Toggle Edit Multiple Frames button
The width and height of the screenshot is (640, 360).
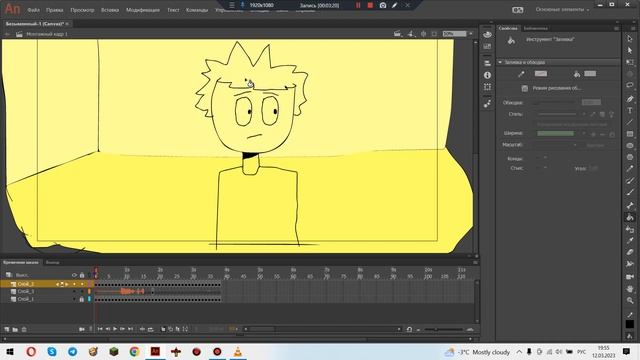click(178, 329)
